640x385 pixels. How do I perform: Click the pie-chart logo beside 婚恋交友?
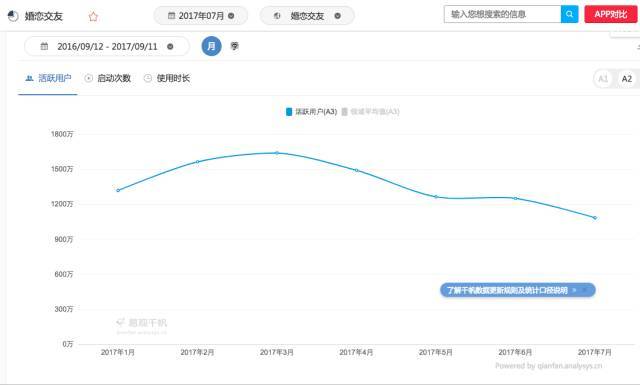pos(13,16)
